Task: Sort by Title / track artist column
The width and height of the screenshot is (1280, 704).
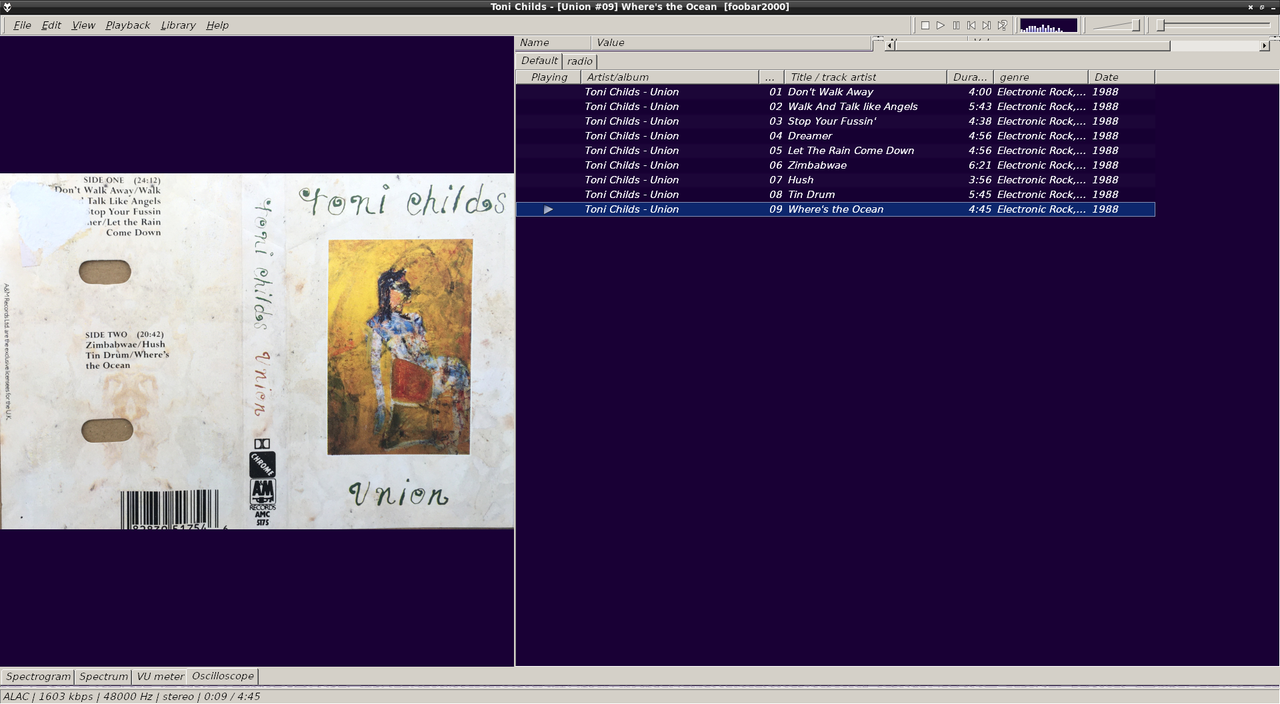Action: (866, 77)
